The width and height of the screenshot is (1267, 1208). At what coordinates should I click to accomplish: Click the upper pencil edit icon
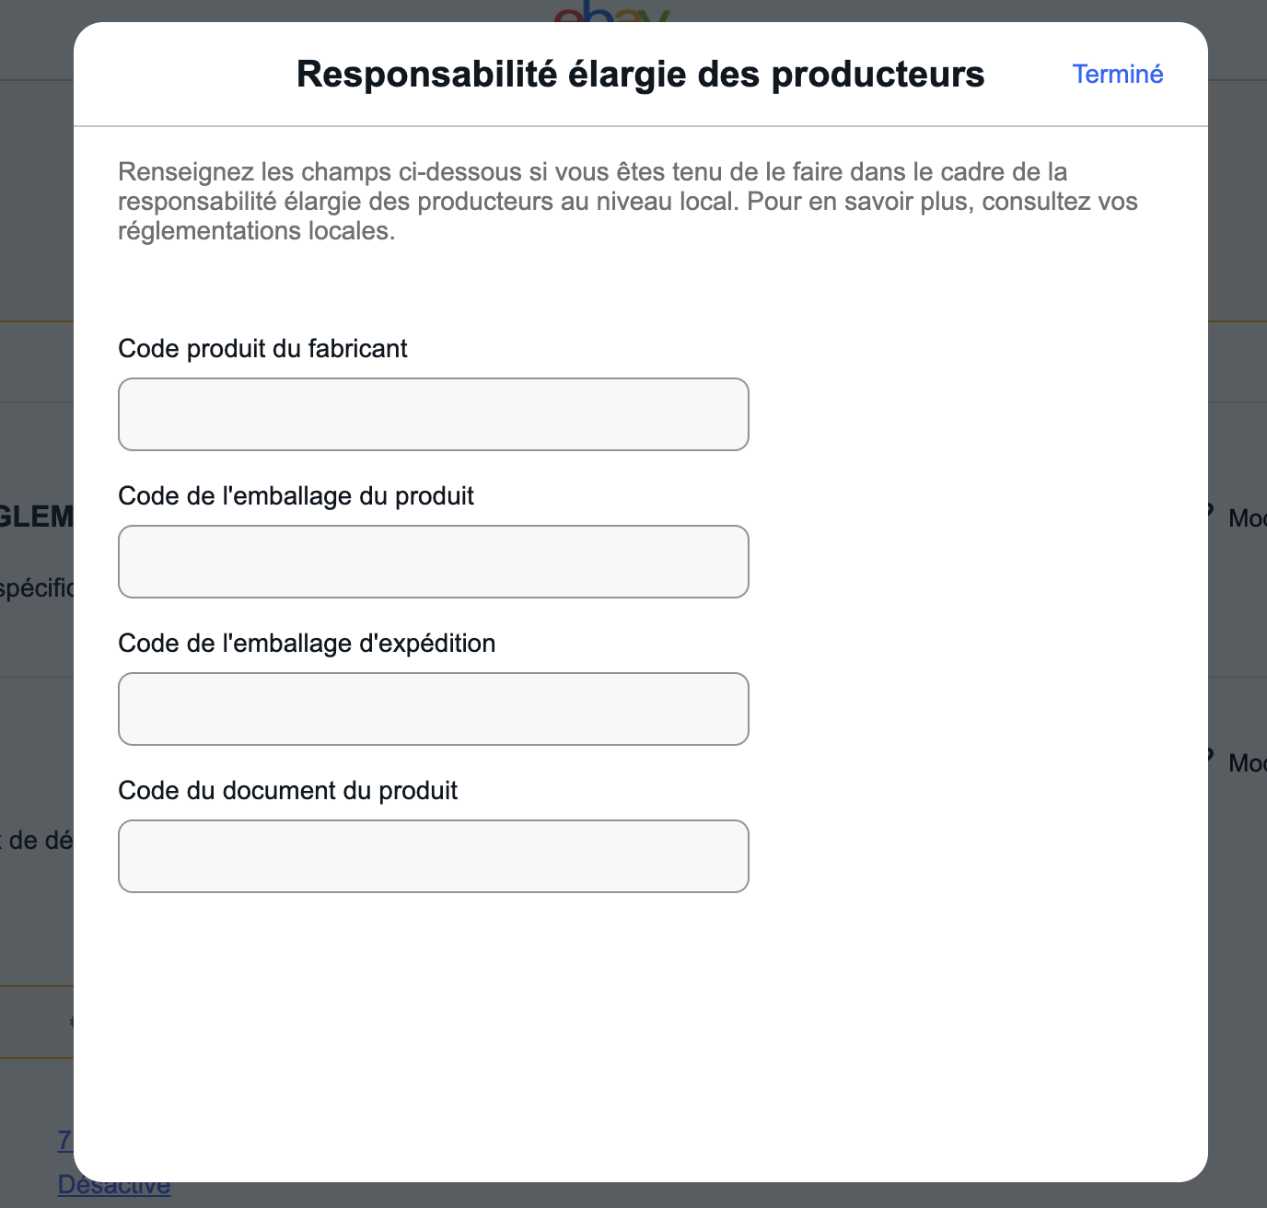(1211, 512)
